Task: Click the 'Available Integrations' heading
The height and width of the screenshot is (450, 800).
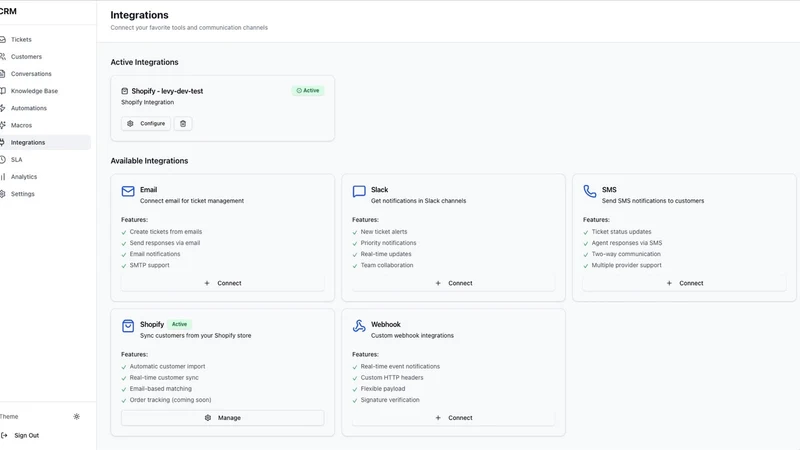Action: [149, 161]
